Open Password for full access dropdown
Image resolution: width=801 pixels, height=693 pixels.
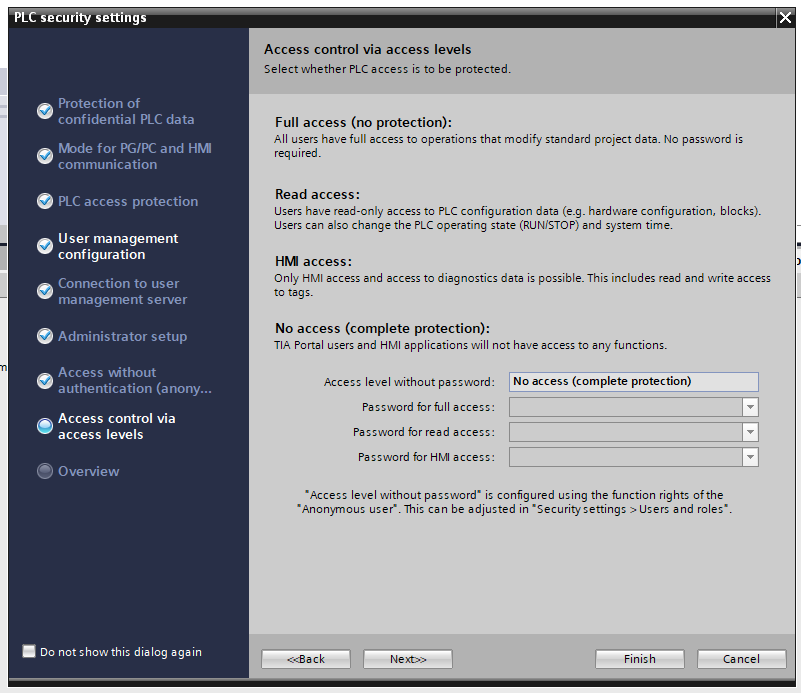click(749, 407)
